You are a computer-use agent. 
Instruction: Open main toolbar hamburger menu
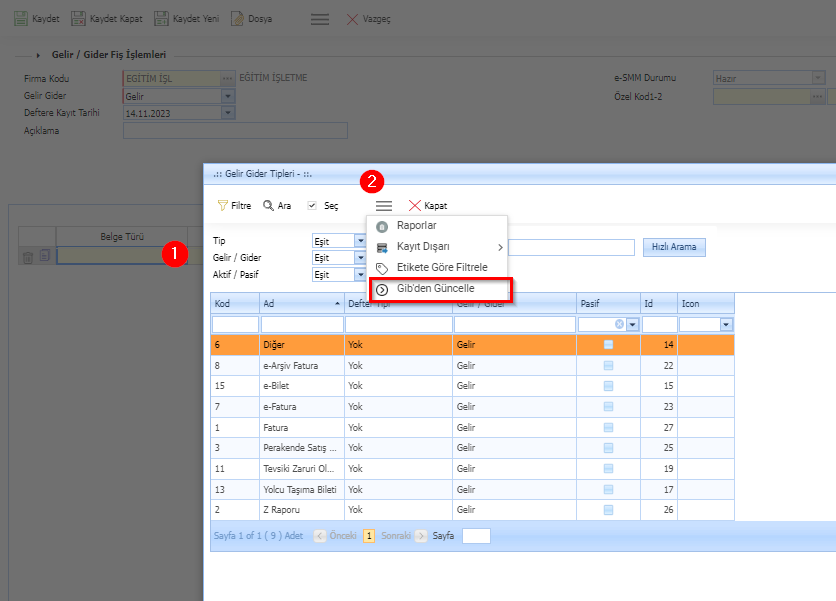(320, 19)
